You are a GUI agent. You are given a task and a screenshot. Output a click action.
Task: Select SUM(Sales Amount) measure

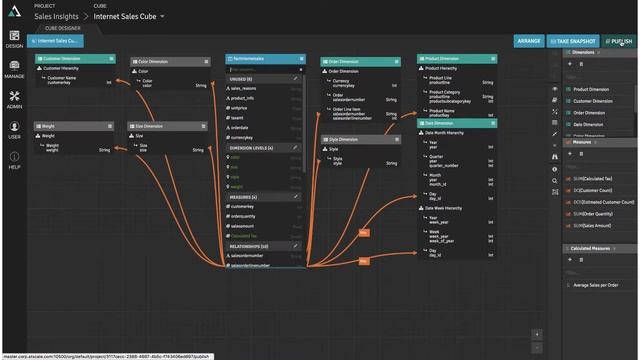click(592, 226)
